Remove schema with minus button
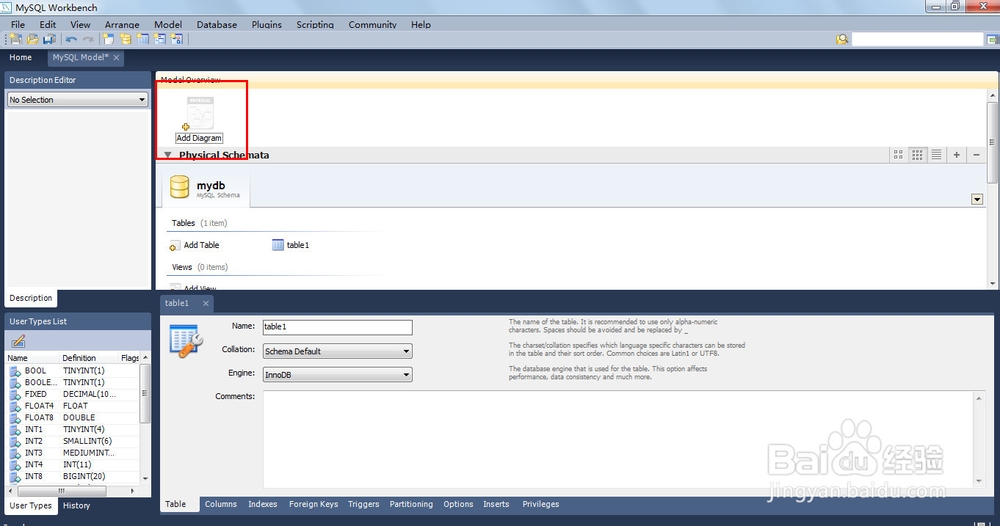This screenshot has height=526, width=1000. point(976,155)
